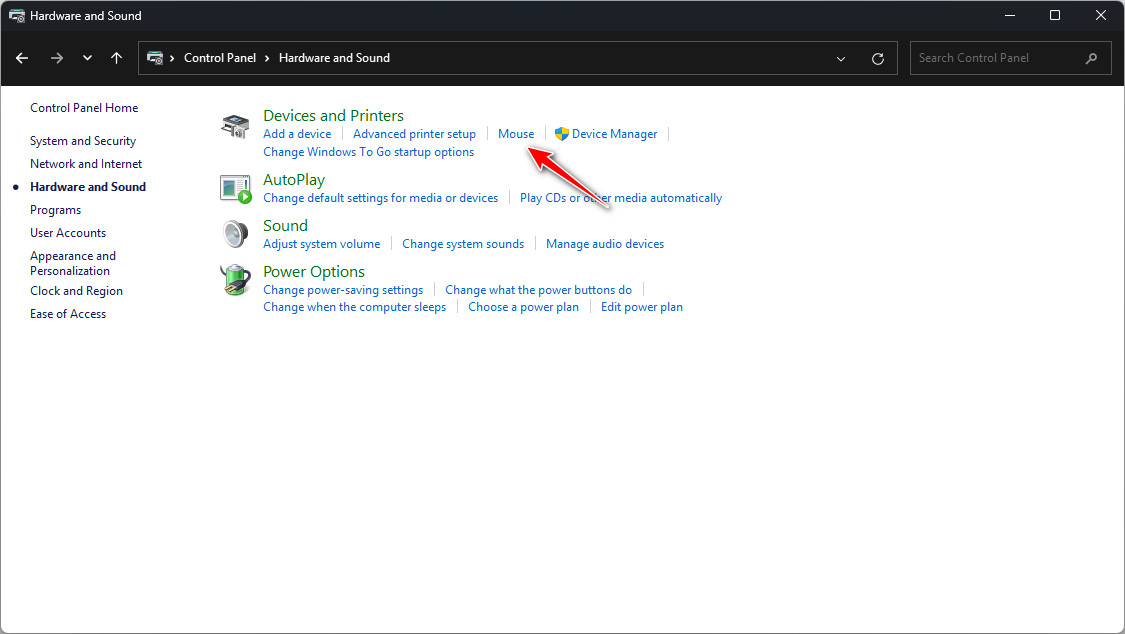Open the Mouse settings link

(516, 134)
